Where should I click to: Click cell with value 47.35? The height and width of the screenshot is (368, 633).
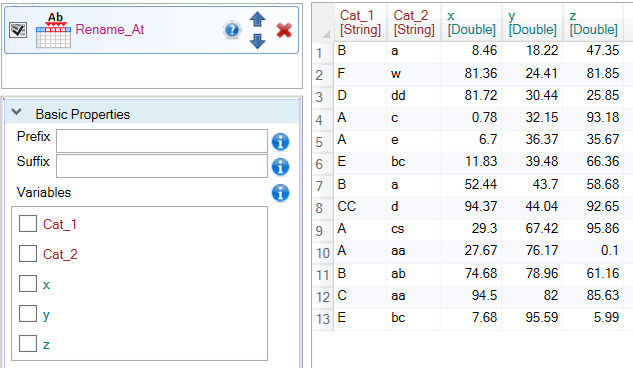(593, 51)
